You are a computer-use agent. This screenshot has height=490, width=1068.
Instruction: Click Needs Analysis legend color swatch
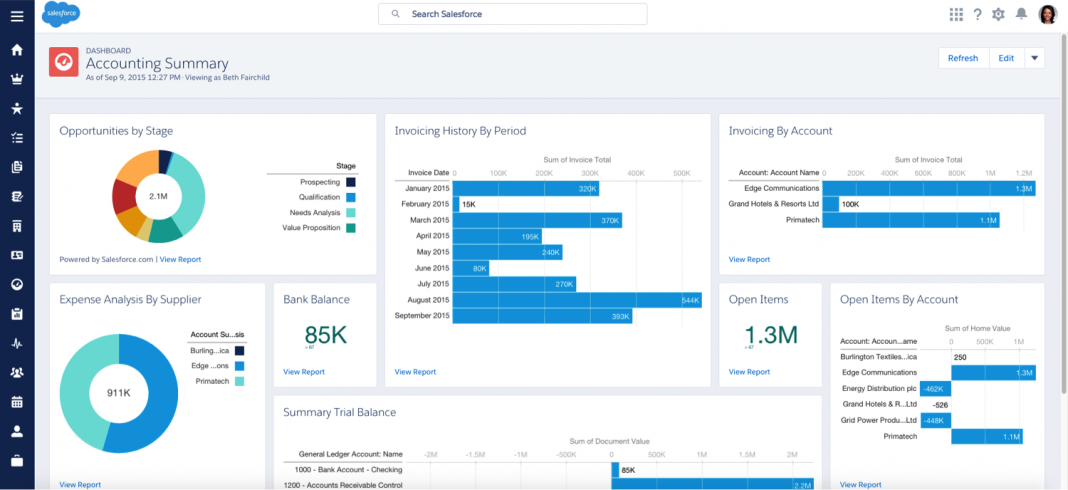[x=351, y=213]
